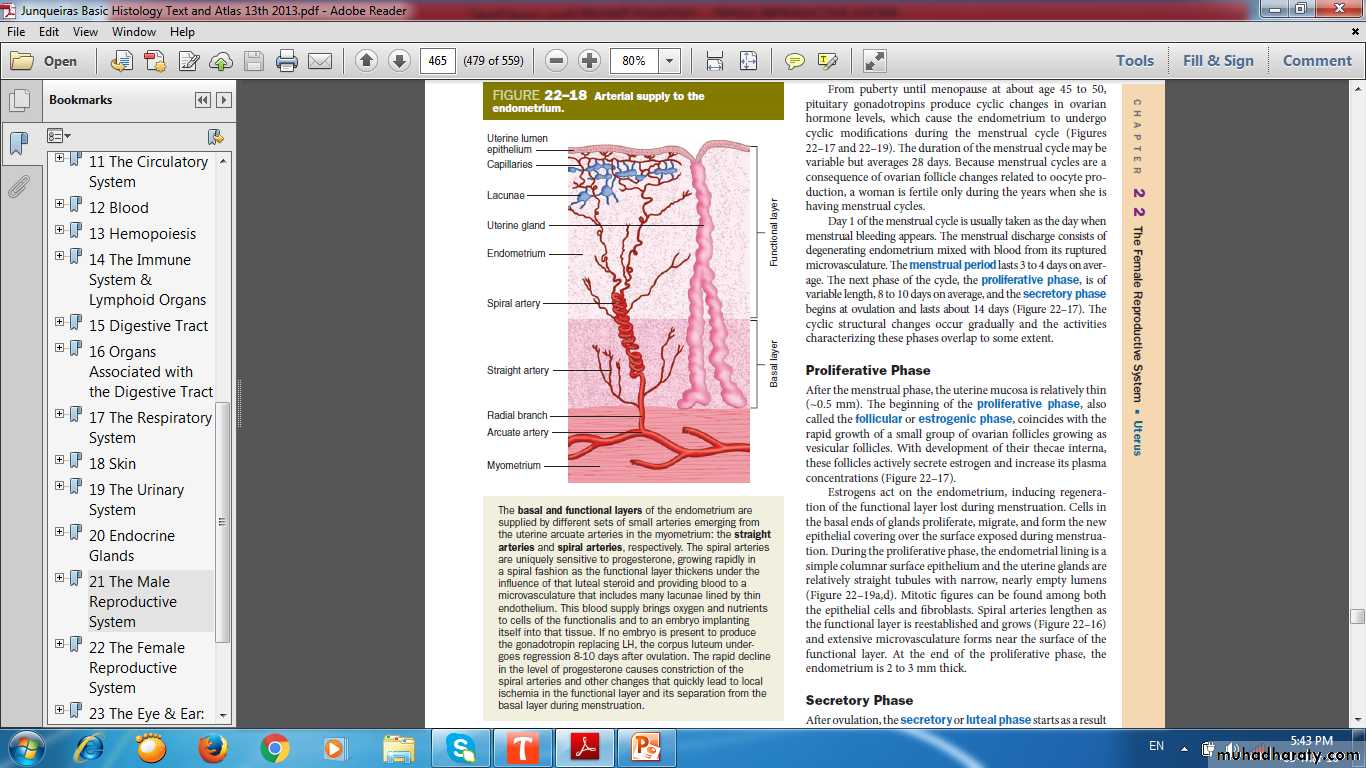The image size is (1366, 768).
Task: Open the Fill & Sign pane
Action: [x=1217, y=61]
